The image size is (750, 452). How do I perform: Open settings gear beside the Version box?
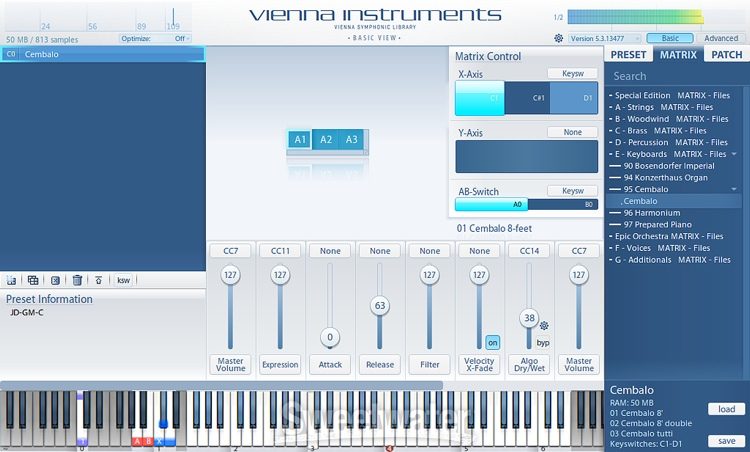coord(558,38)
